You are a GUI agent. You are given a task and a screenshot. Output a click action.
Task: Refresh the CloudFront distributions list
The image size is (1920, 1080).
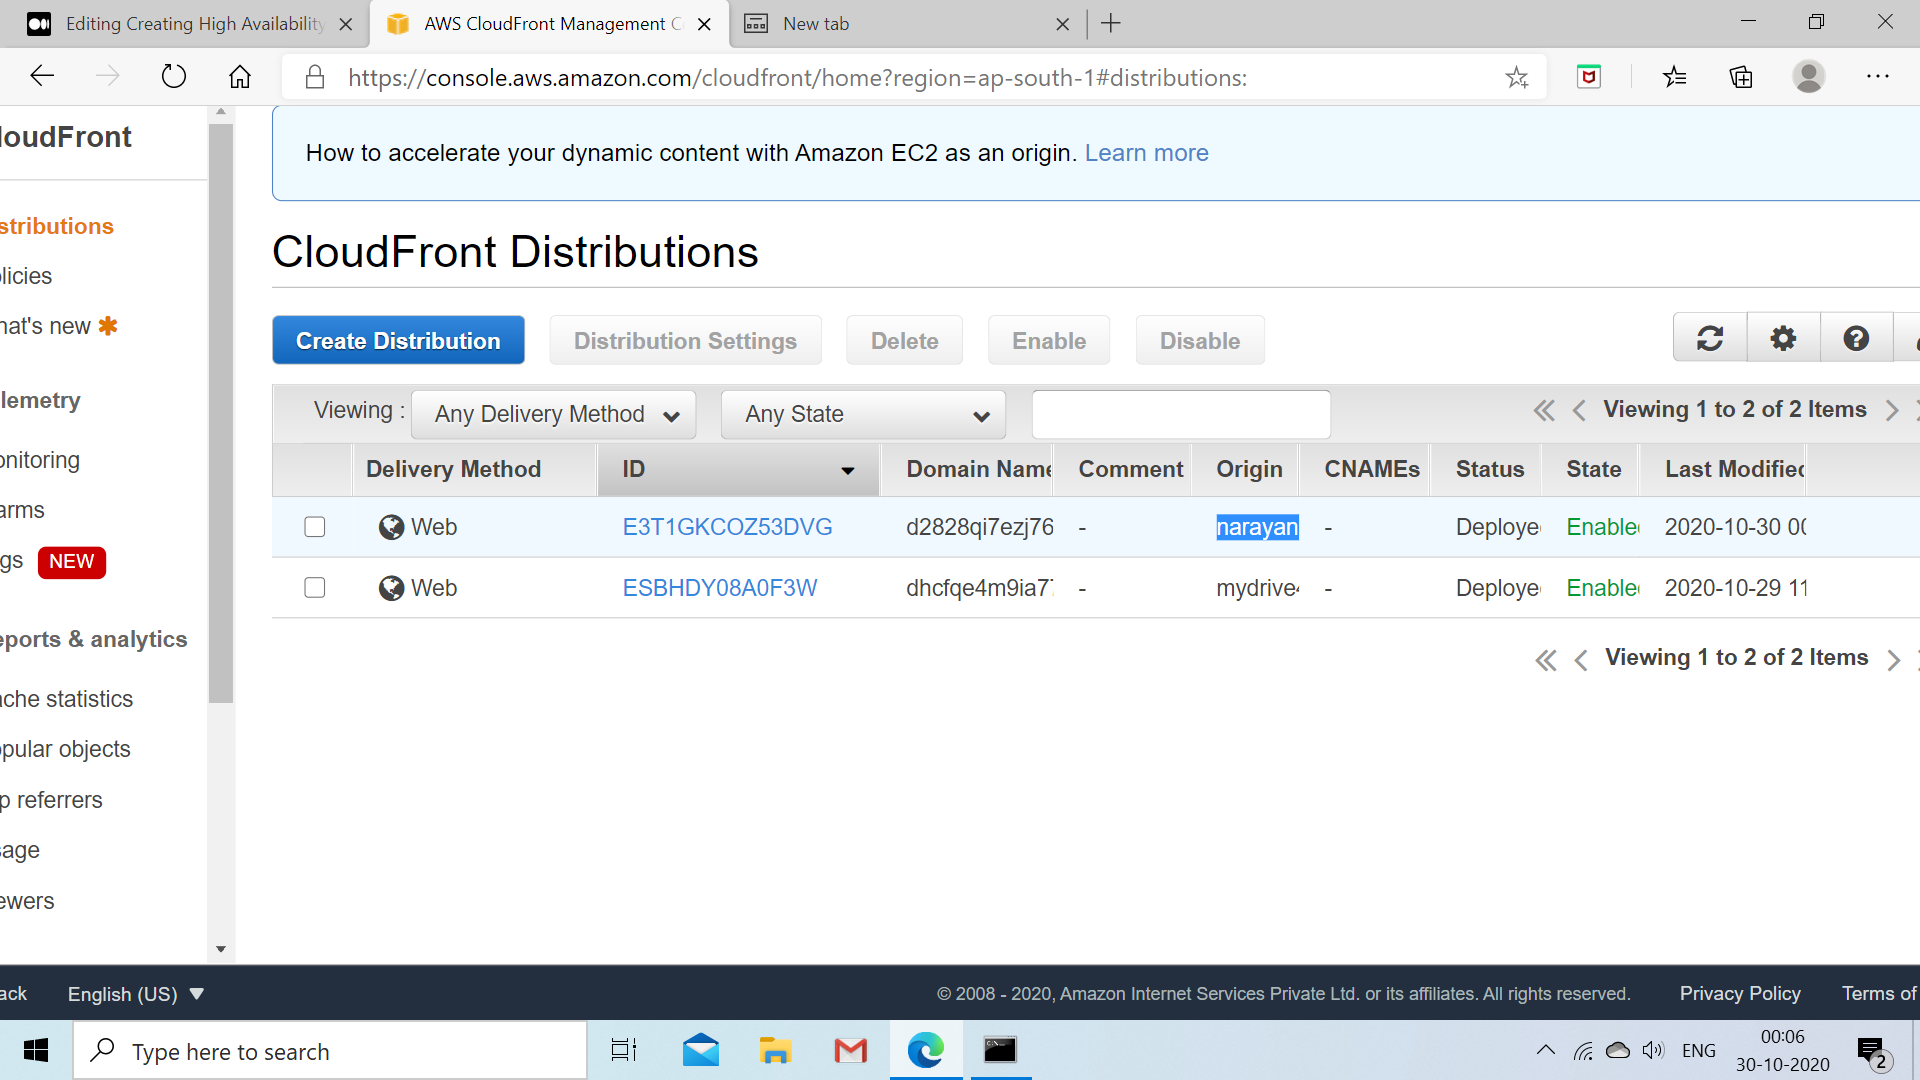click(1709, 338)
